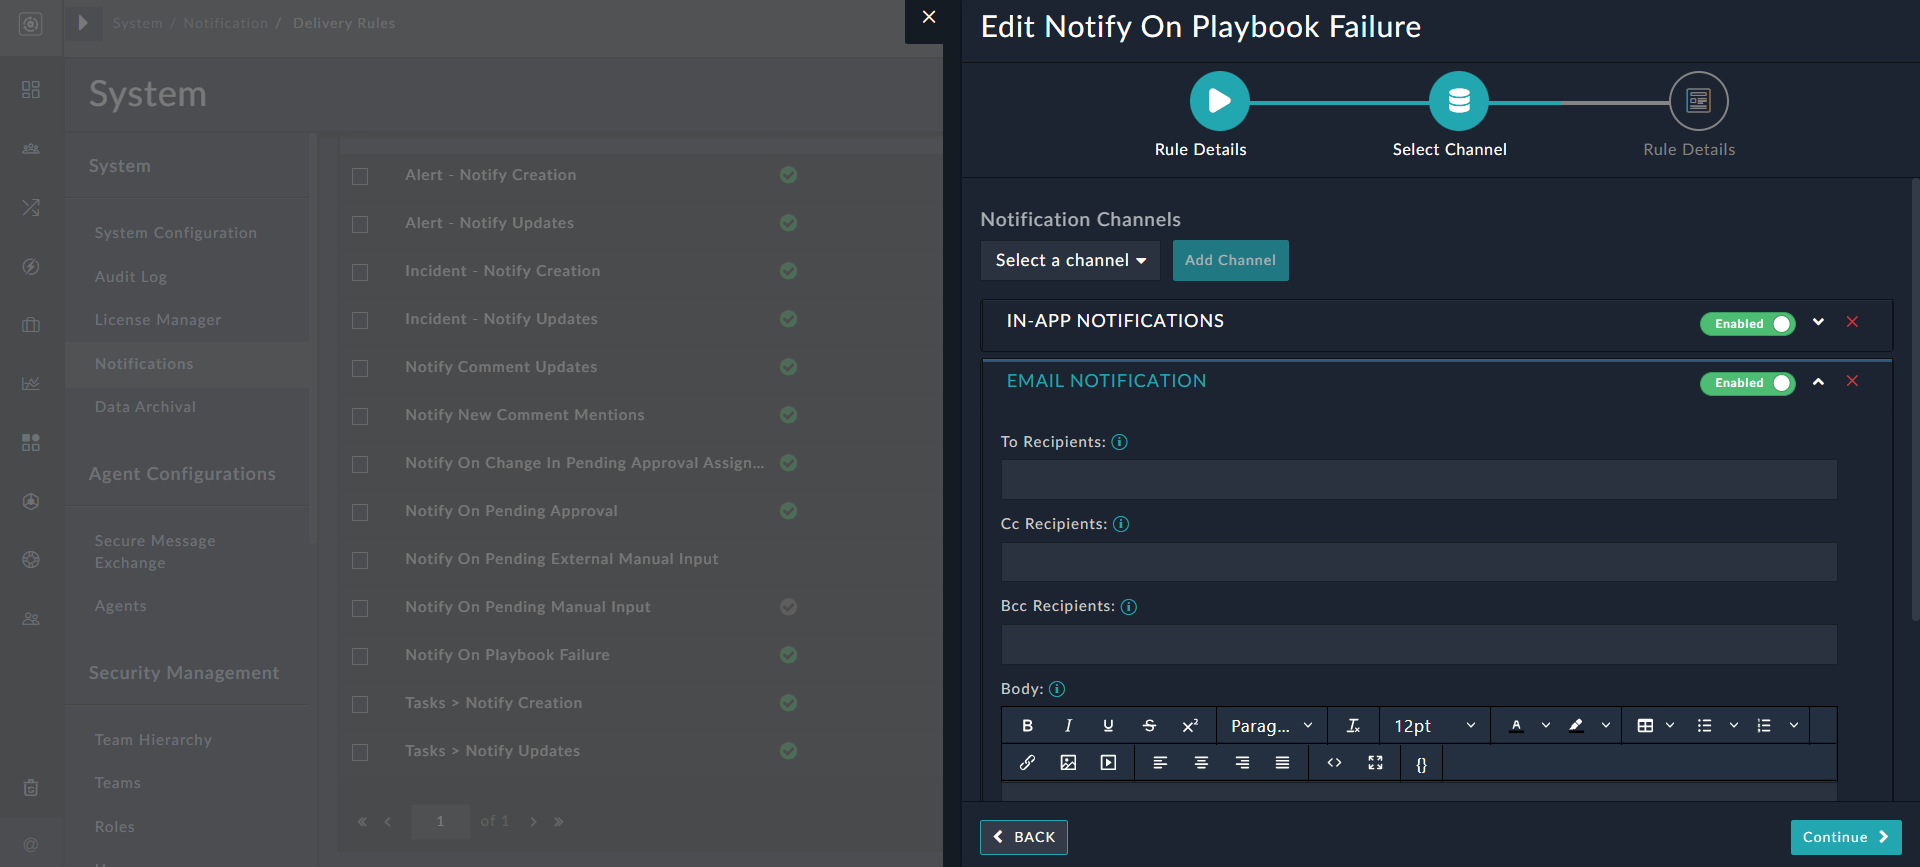This screenshot has height=867, width=1920.
Task: Show info for To Recipients
Action: 1120,442
